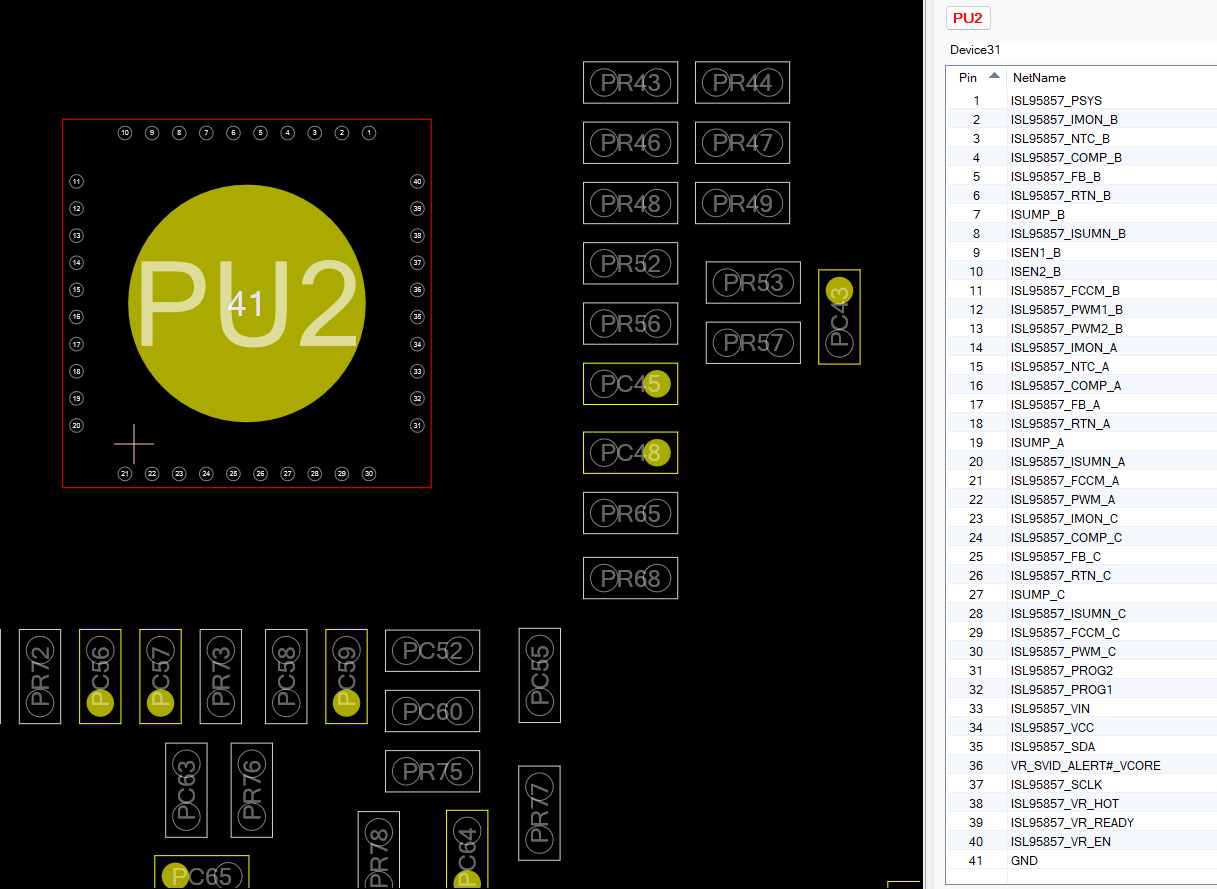
Task: Select component PR57 on the board
Action: pos(753,343)
